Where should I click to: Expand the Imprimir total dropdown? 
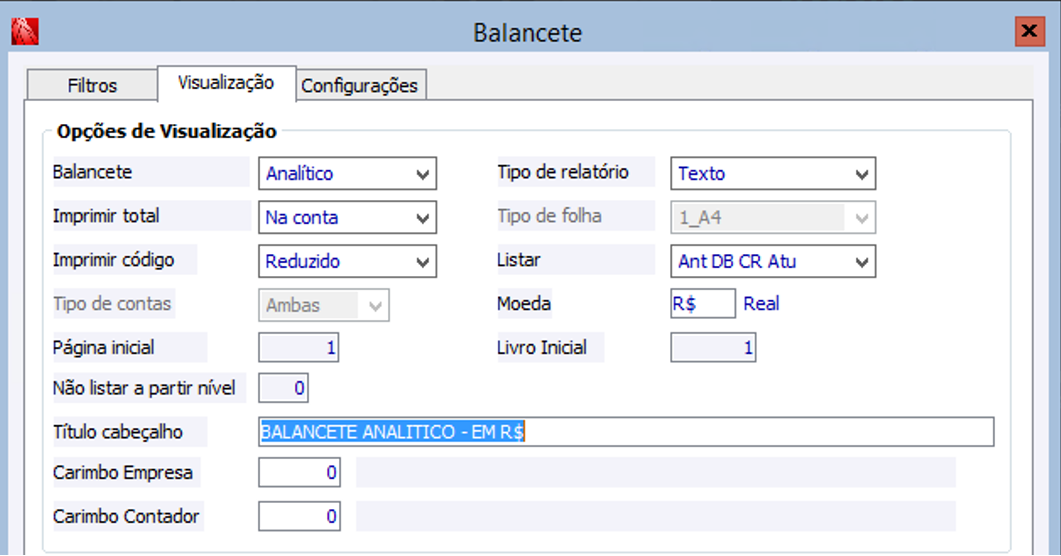(347, 217)
